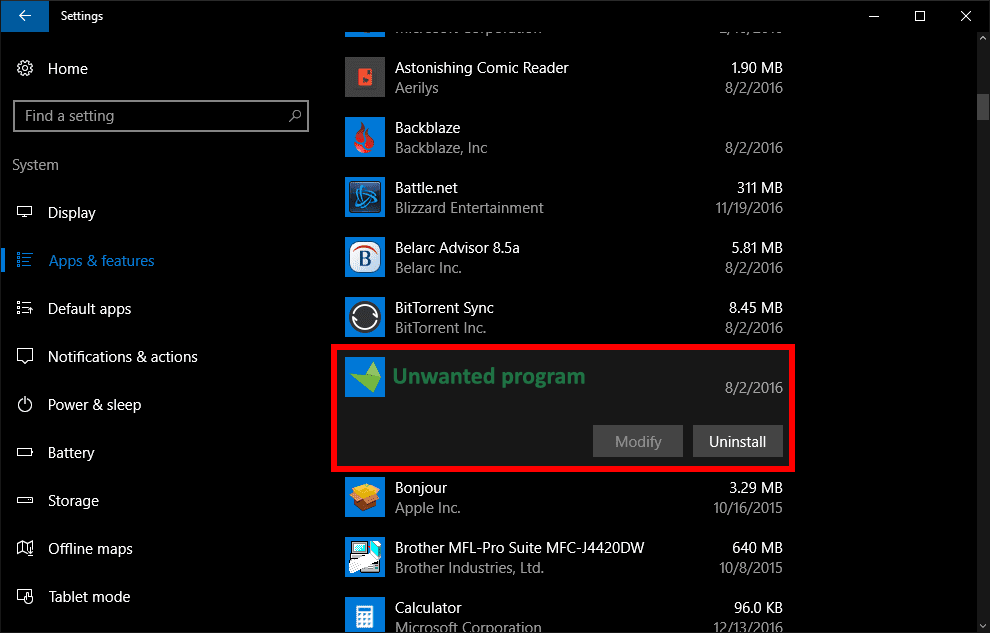Image resolution: width=990 pixels, height=633 pixels.
Task: Open the Default apps page
Action: click(90, 309)
